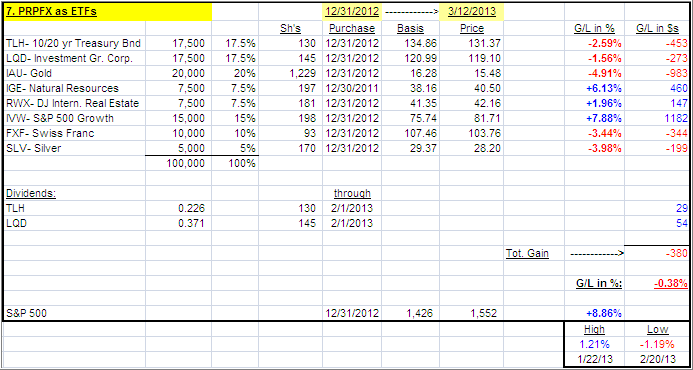The width and height of the screenshot is (693, 370).
Task: Select the '7. PRPFX as ETFs' title cell
Action: point(108,12)
